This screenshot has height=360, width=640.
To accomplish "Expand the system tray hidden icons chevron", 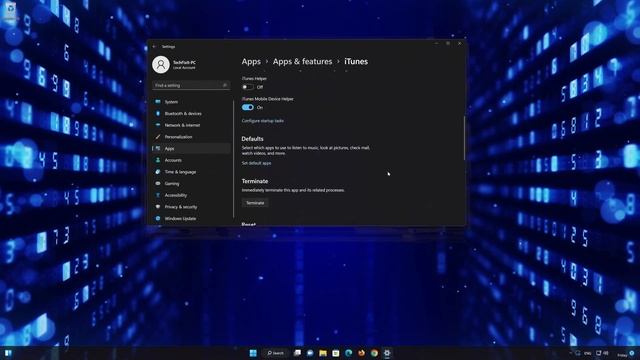I will pos(570,353).
